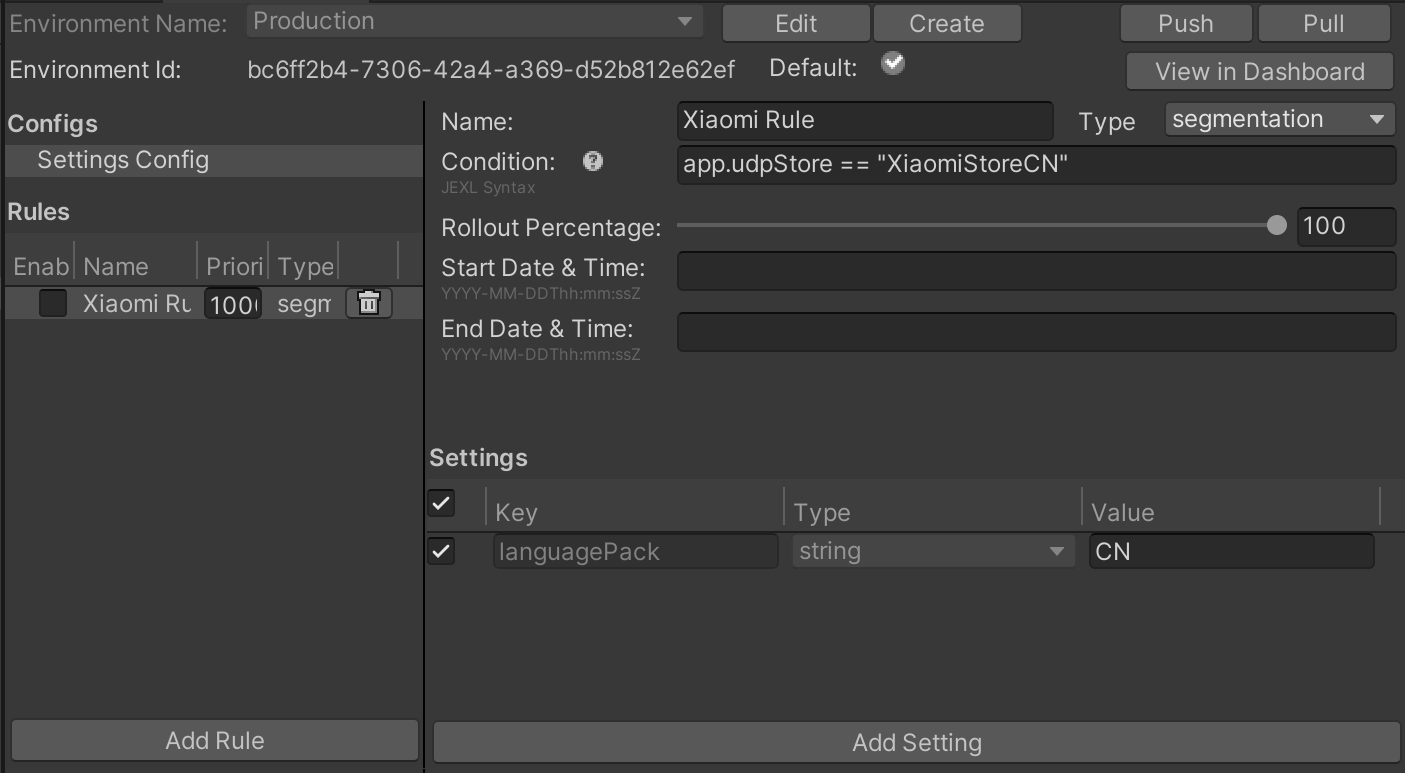Select Settings Config in Configs list
Viewport: 1405px width, 773px height.
[x=123, y=160]
